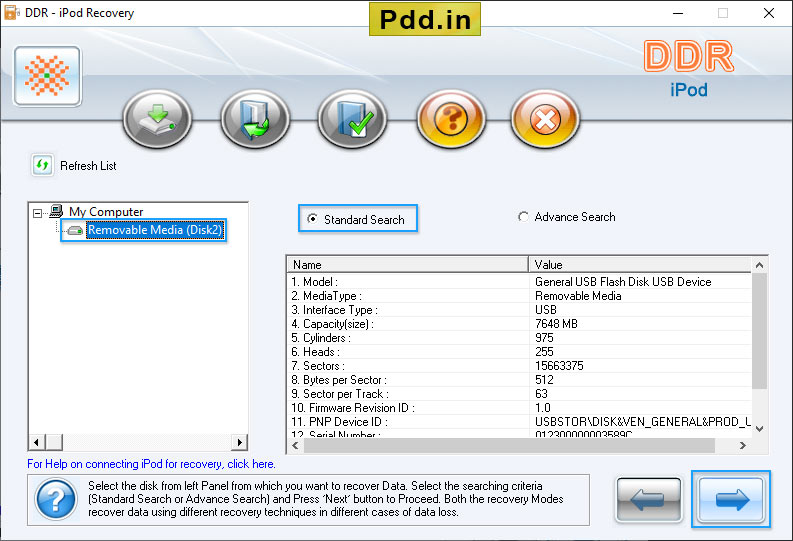The width and height of the screenshot is (793, 541).
Task: Select My Computer tree item
Action: pyautogui.click(x=106, y=211)
